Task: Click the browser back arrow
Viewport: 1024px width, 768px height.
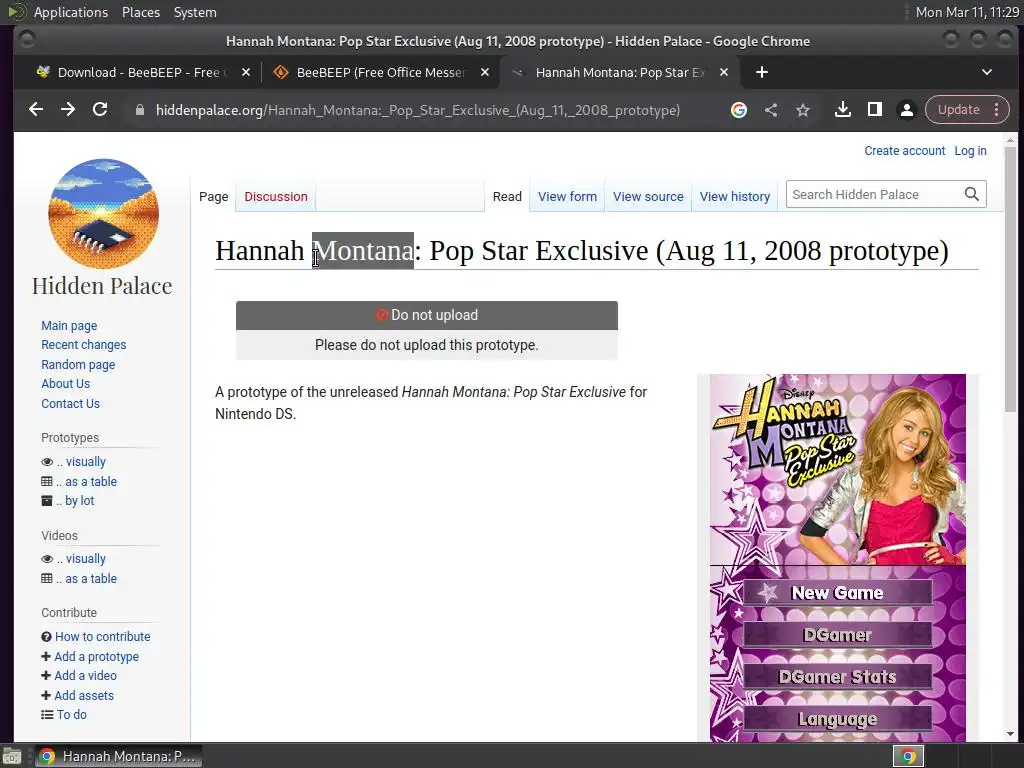Action: (36, 110)
